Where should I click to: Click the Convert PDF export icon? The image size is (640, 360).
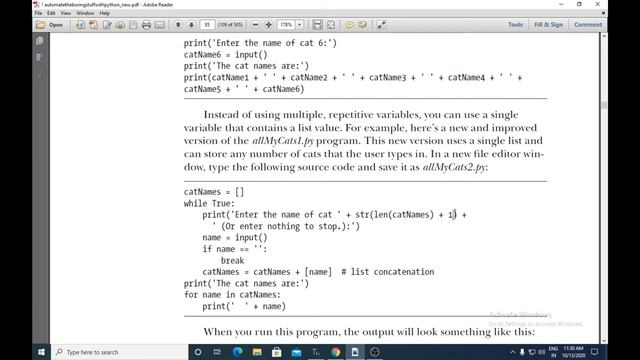click(93, 25)
